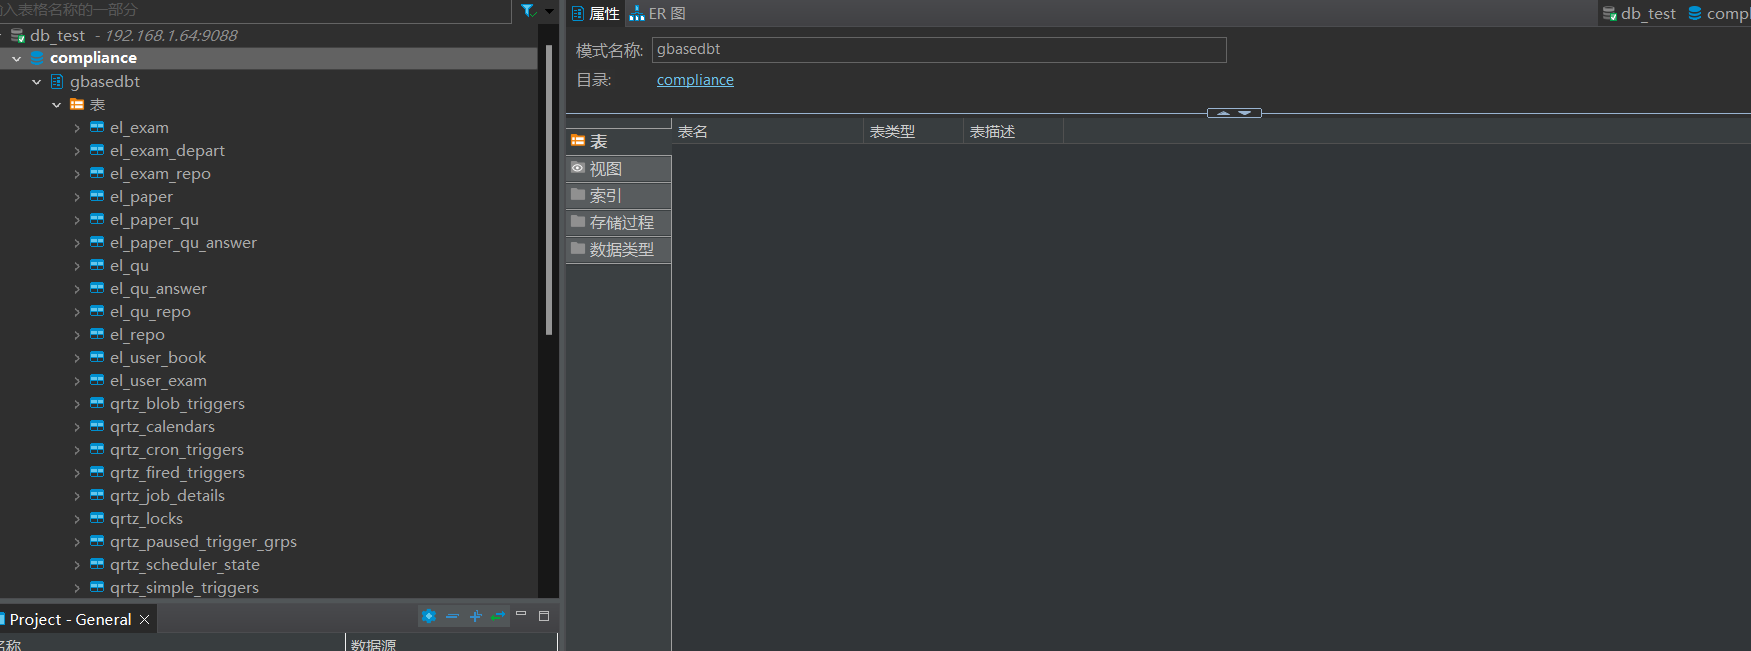Click the db_test connection icon in tree
The image size is (1751, 651).
click(18, 36)
